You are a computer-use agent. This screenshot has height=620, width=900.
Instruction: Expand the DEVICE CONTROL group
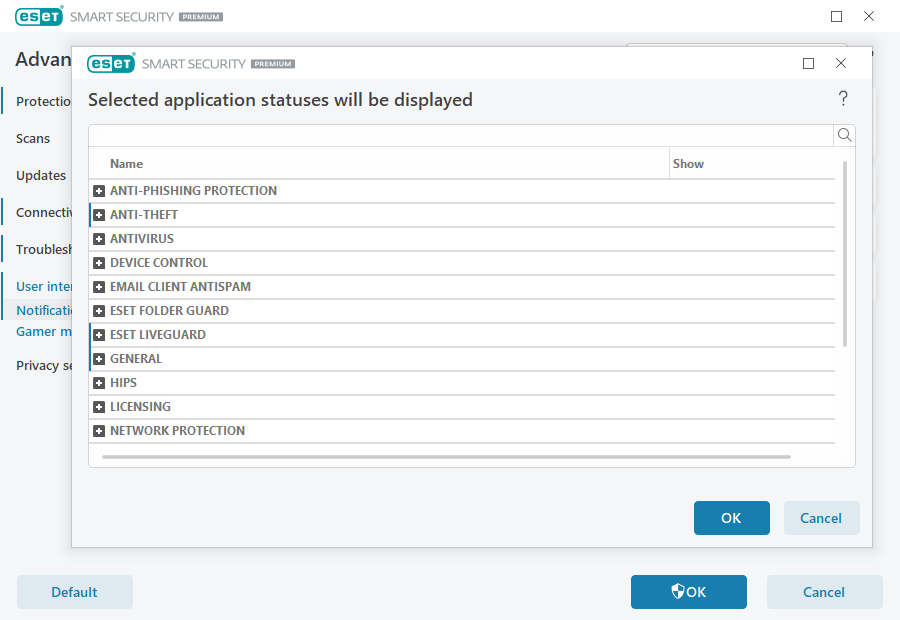click(99, 263)
